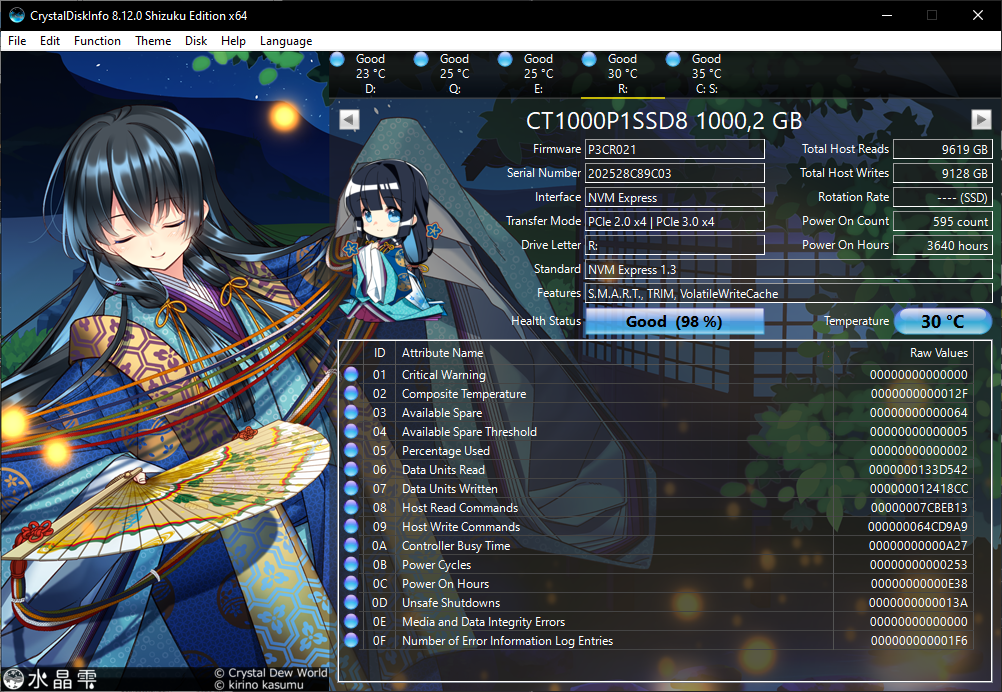Image resolution: width=1002 pixels, height=692 pixels.
Task: Select disk C: S: status orb
Action: pos(673,59)
